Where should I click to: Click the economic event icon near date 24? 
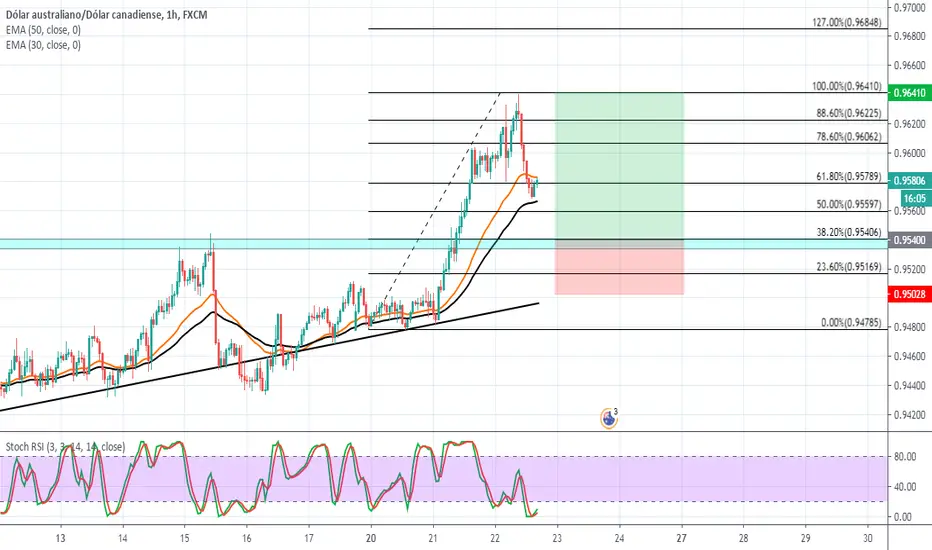point(609,419)
